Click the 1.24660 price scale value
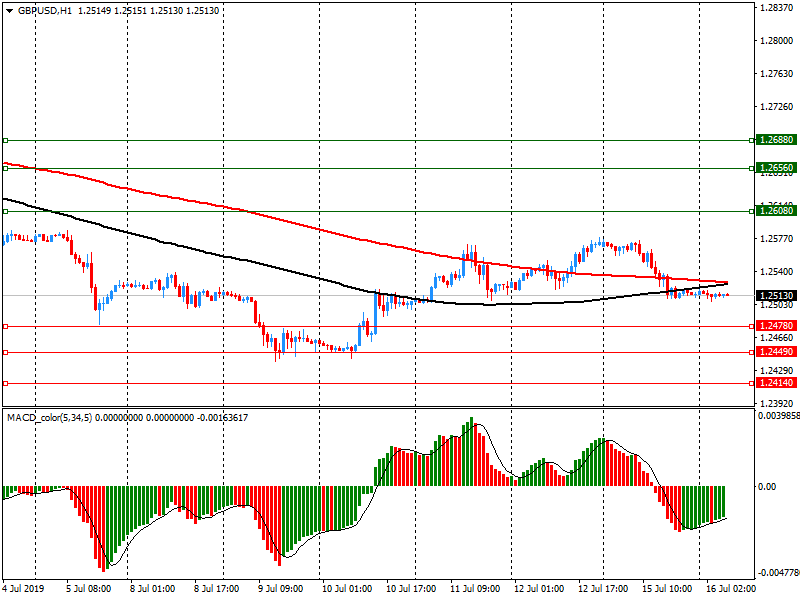 coord(777,338)
